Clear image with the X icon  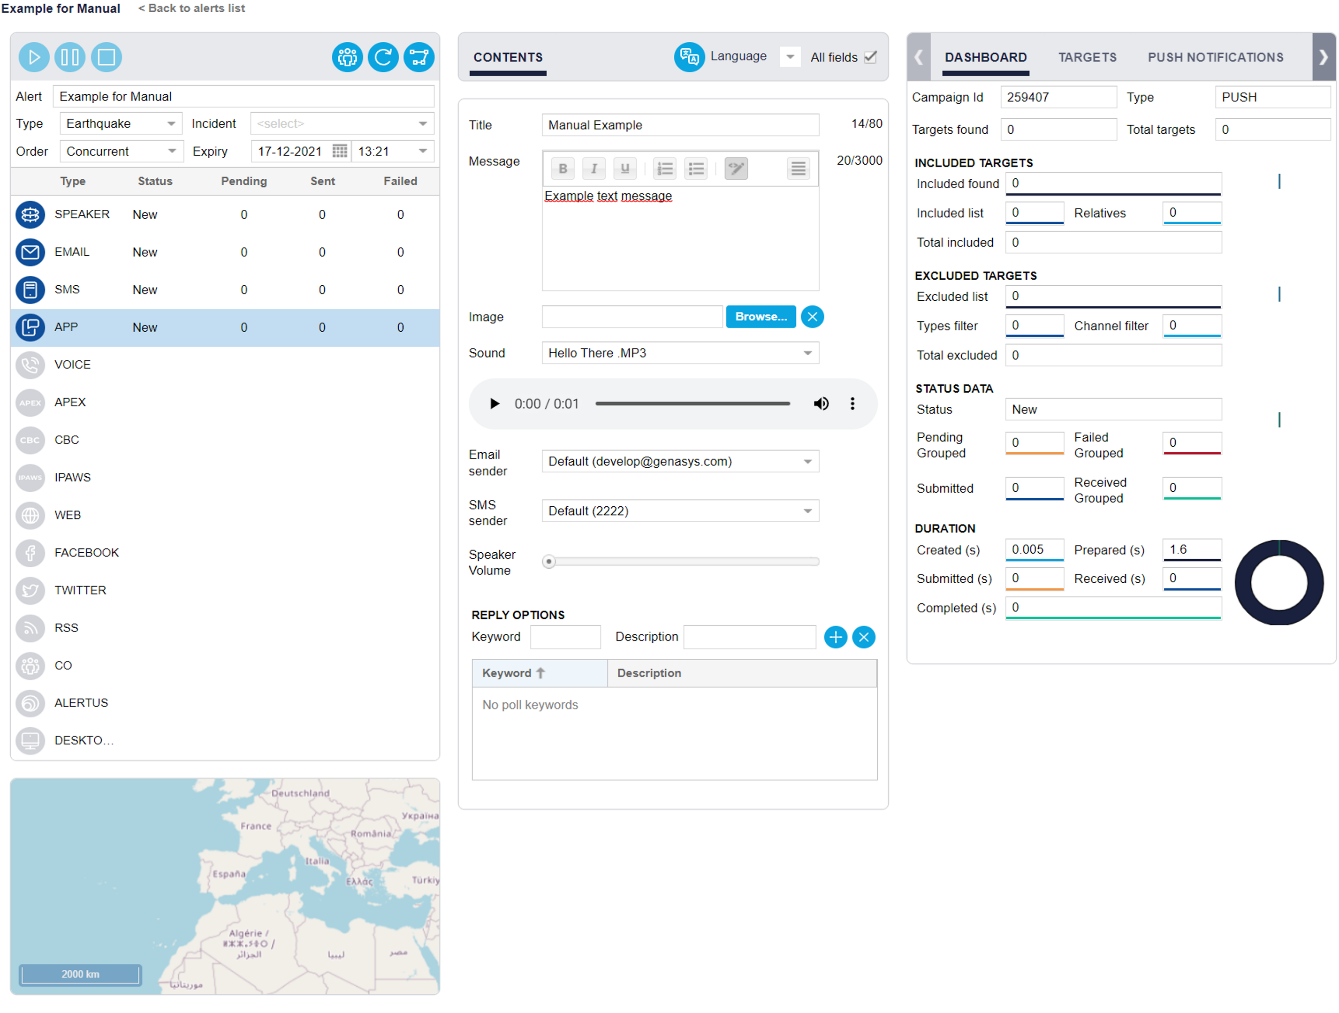tap(812, 317)
